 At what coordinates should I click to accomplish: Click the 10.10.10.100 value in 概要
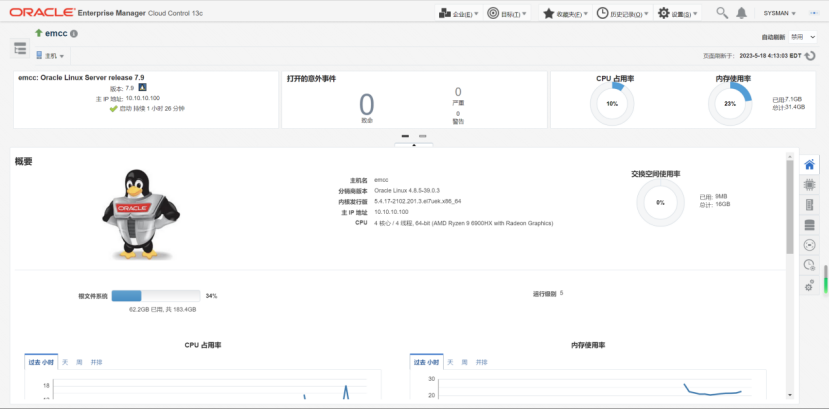[391, 212]
